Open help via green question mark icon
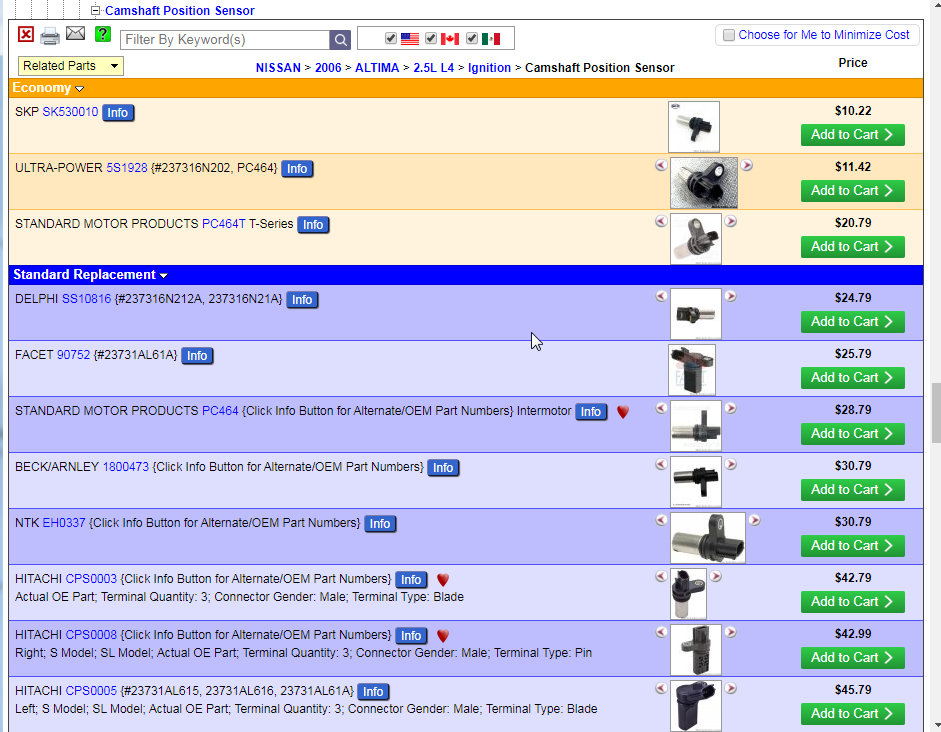The height and width of the screenshot is (732, 941). pos(103,34)
